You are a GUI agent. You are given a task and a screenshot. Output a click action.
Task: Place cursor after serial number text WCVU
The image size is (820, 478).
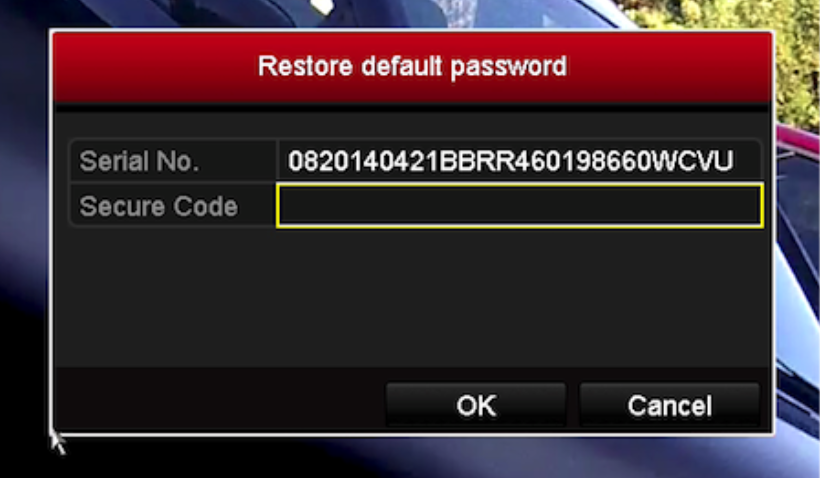click(736, 161)
